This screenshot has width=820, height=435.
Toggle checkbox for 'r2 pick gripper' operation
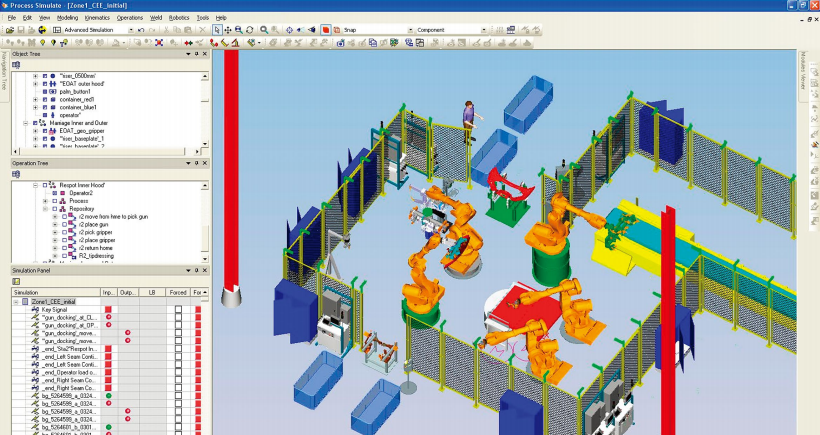pyautogui.click(x=64, y=232)
